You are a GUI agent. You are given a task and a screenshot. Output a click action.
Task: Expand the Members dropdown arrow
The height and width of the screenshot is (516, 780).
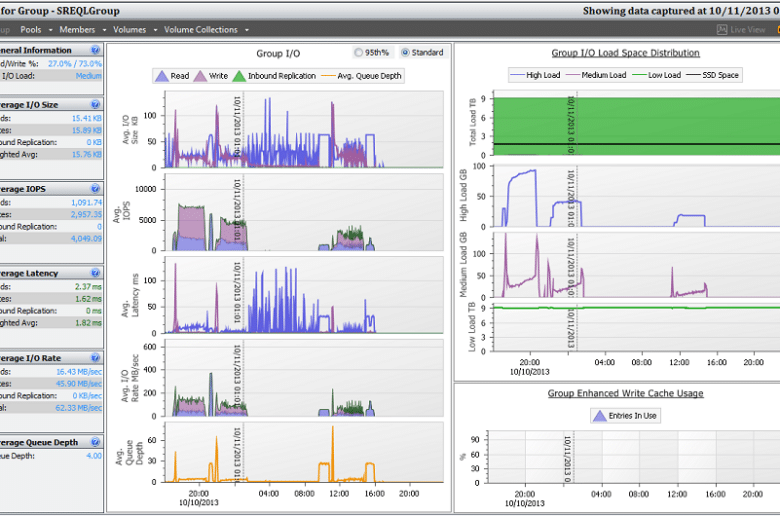click(x=104, y=30)
